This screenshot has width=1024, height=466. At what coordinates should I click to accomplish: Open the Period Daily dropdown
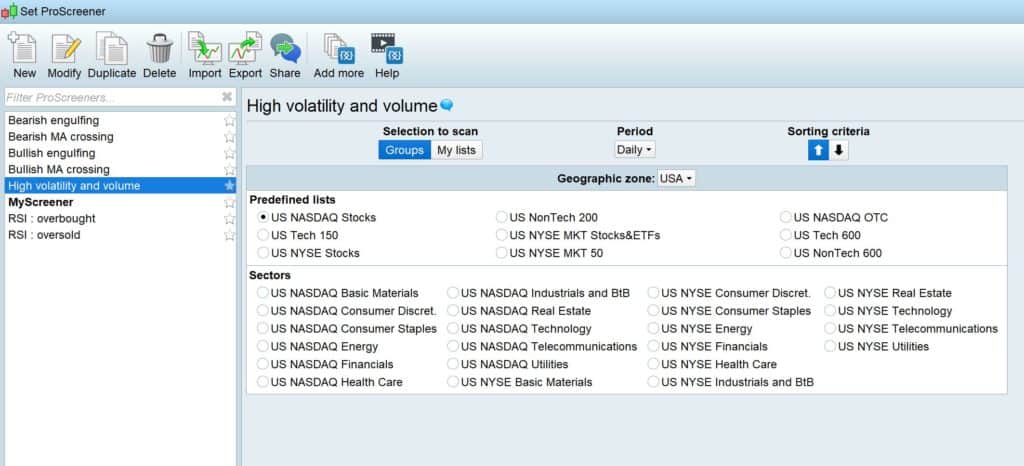pyautogui.click(x=635, y=149)
